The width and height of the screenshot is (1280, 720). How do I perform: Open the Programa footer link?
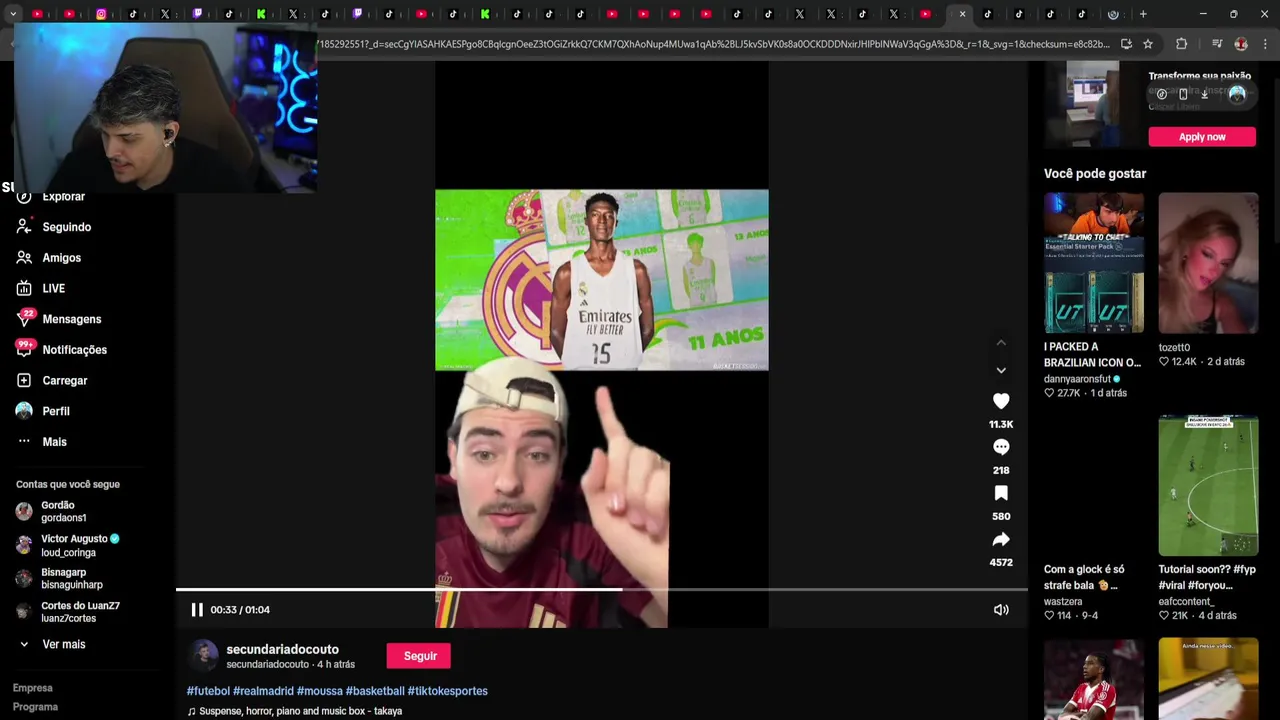[x=35, y=707]
